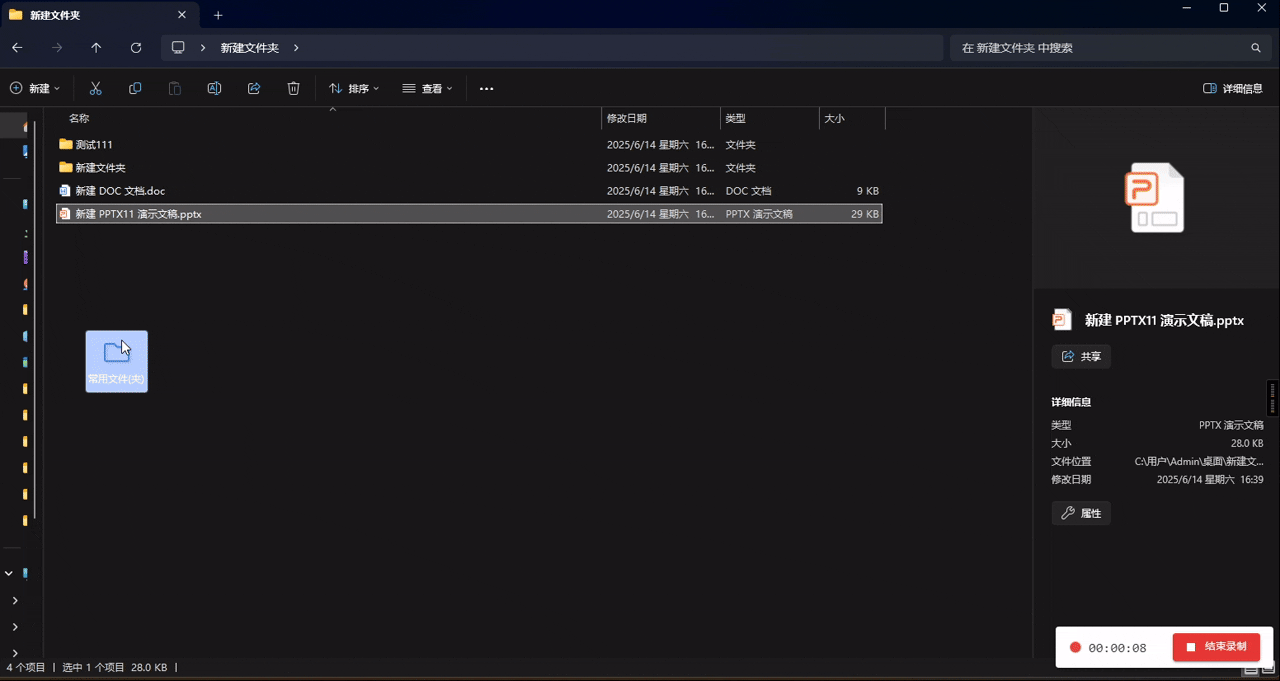Click the 结束录制 stop recording button
1280x681 pixels.
1216,647
